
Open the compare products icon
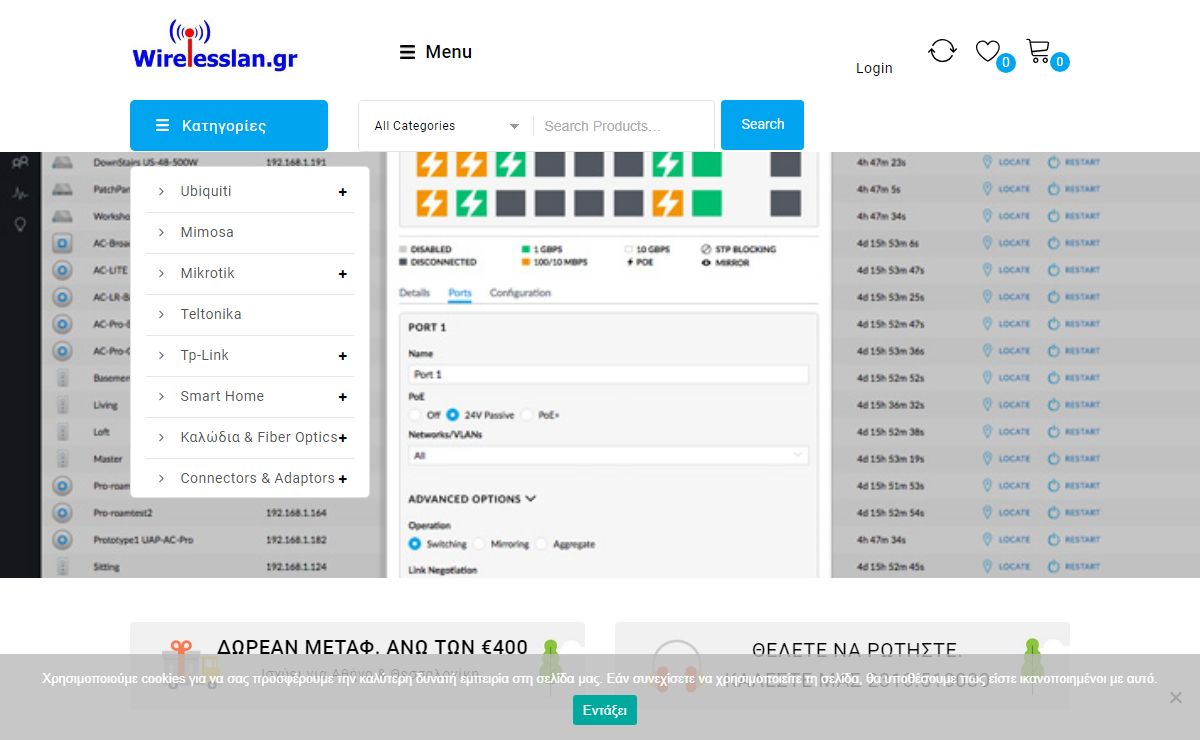click(942, 51)
